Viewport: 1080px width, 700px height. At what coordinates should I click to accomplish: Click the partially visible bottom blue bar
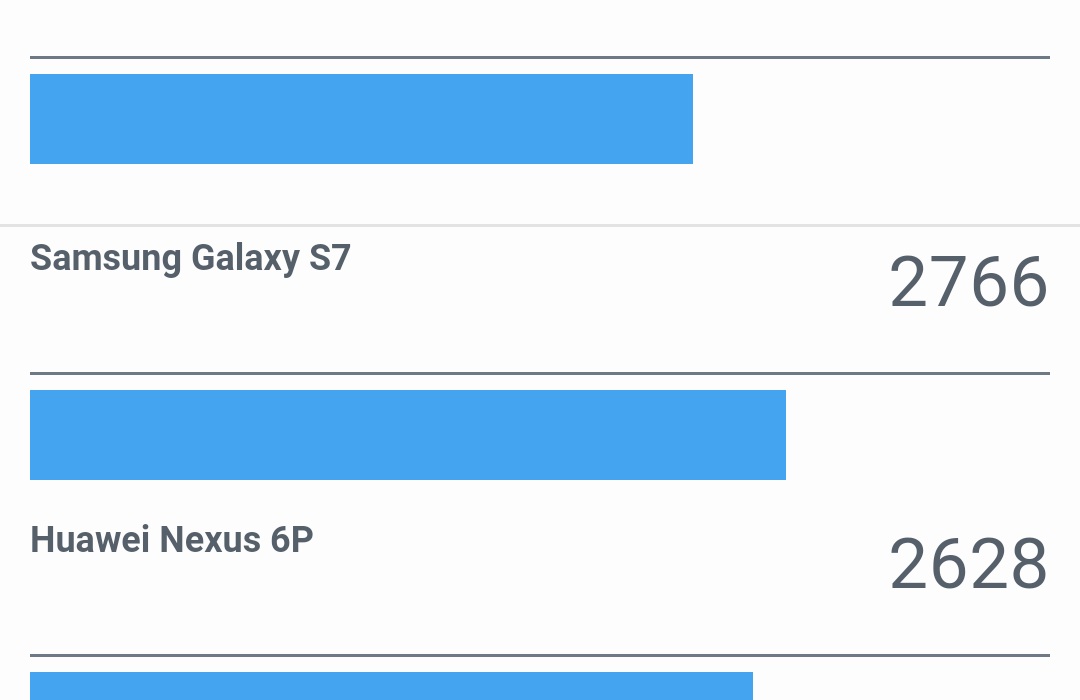pyautogui.click(x=391, y=686)
